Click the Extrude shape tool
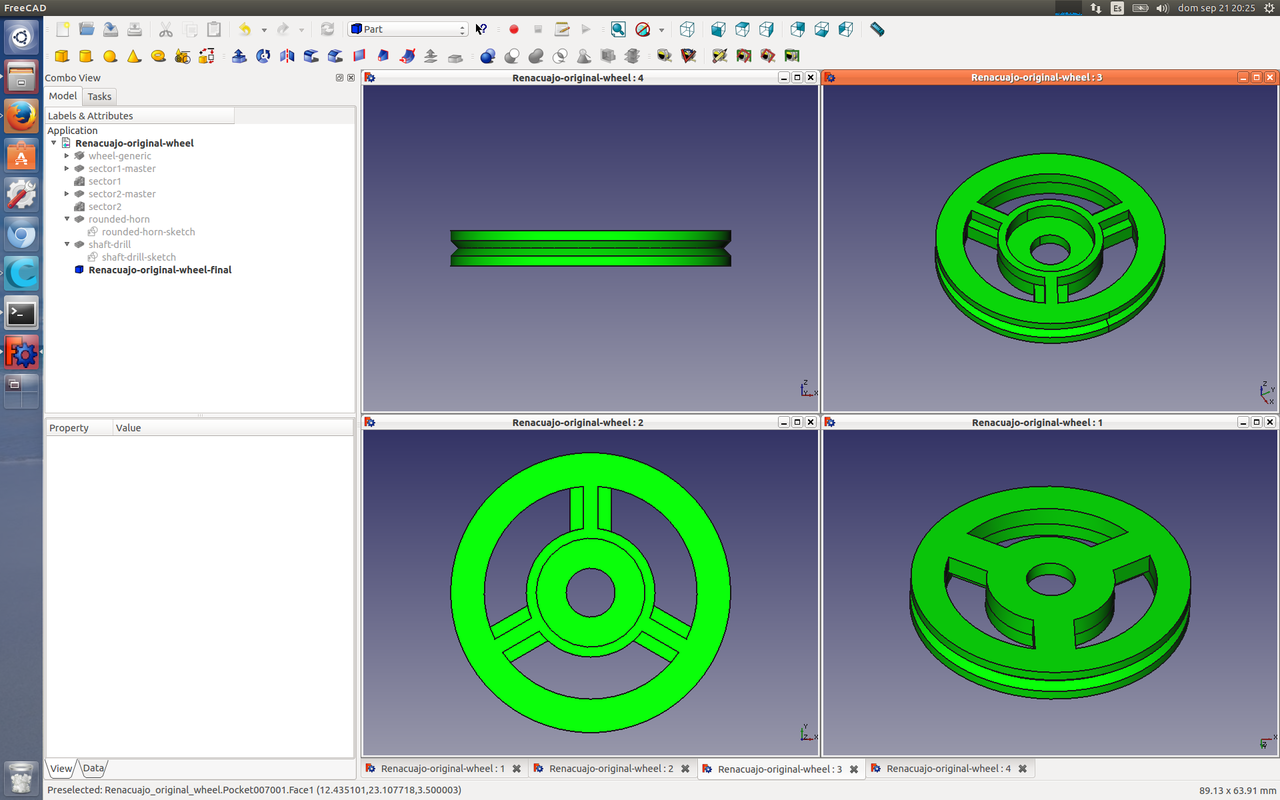The width and height of the screenshot is (1280, 800). click(x=239, y=56)
